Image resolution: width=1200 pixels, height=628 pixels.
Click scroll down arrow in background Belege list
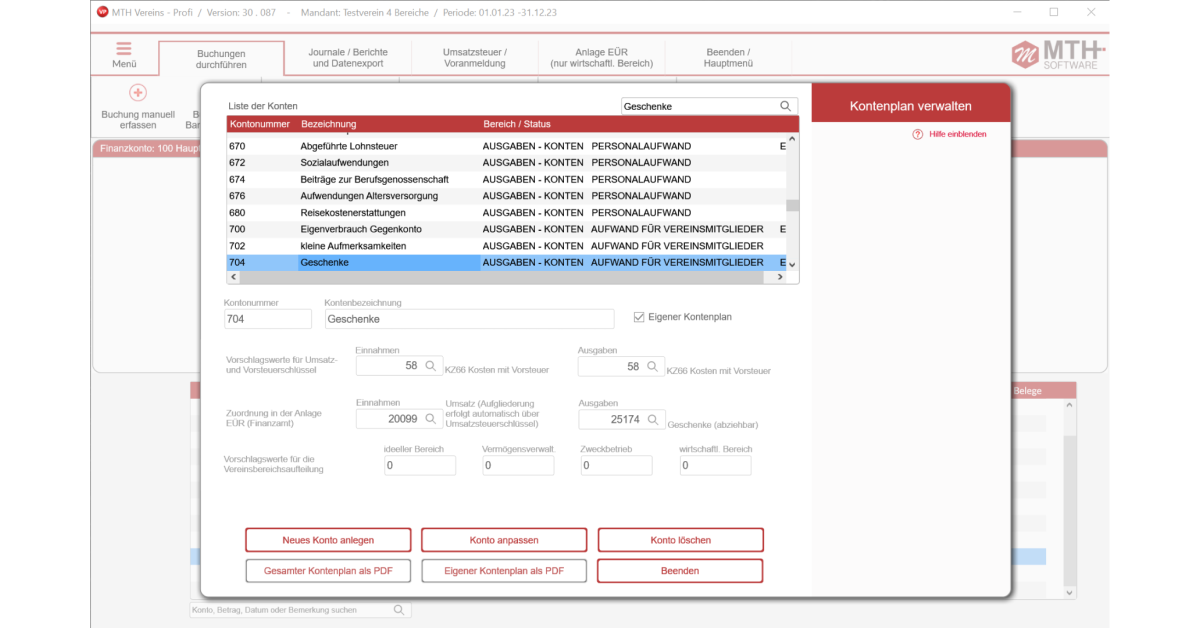click(1070, 592)
